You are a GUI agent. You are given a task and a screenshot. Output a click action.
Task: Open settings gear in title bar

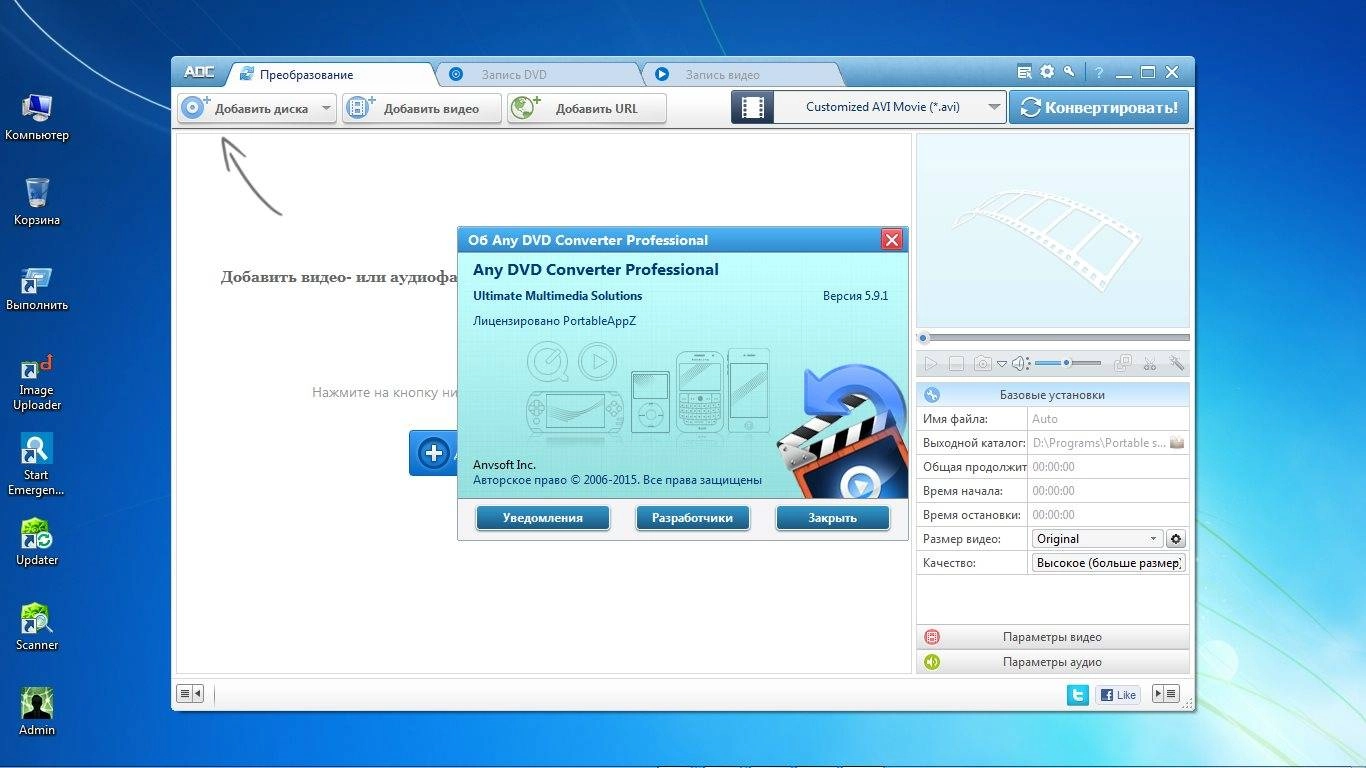click(1047, 72)
